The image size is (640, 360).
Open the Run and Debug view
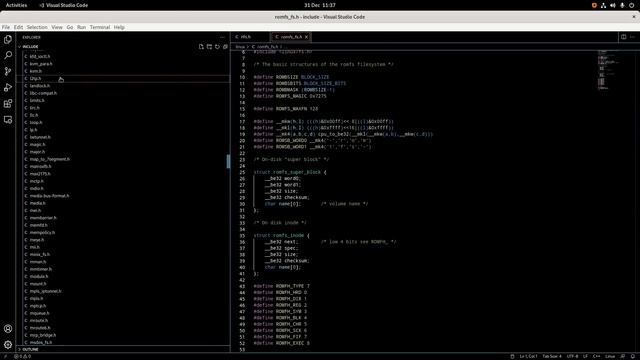[x=8, y=87]
